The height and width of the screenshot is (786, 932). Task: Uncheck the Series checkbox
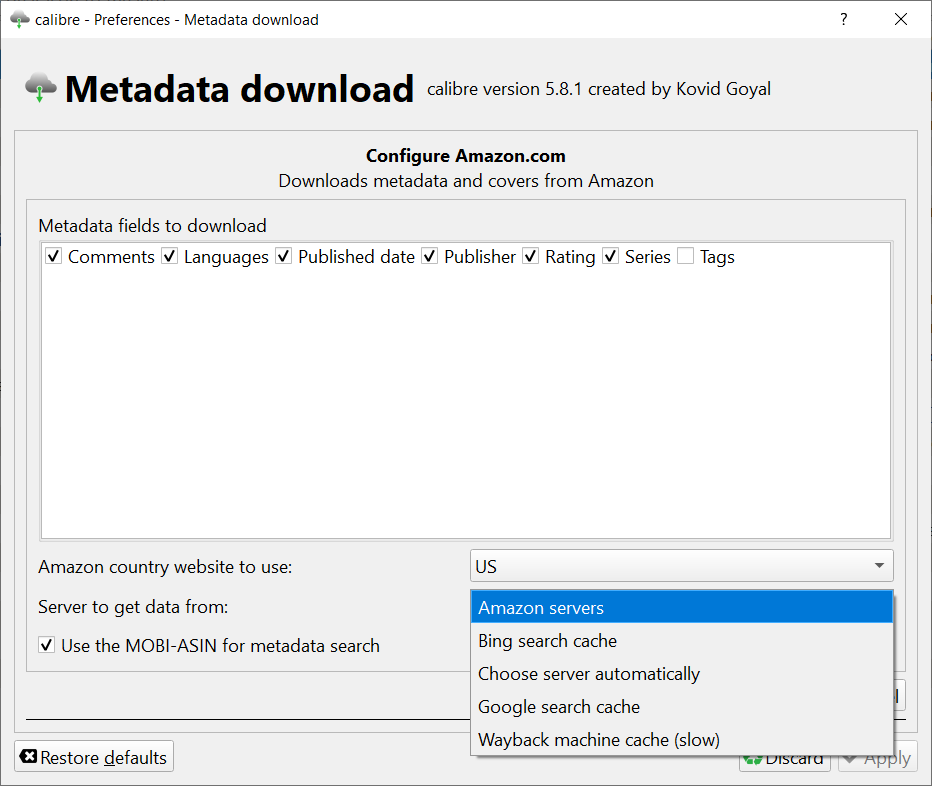[611, 257]
